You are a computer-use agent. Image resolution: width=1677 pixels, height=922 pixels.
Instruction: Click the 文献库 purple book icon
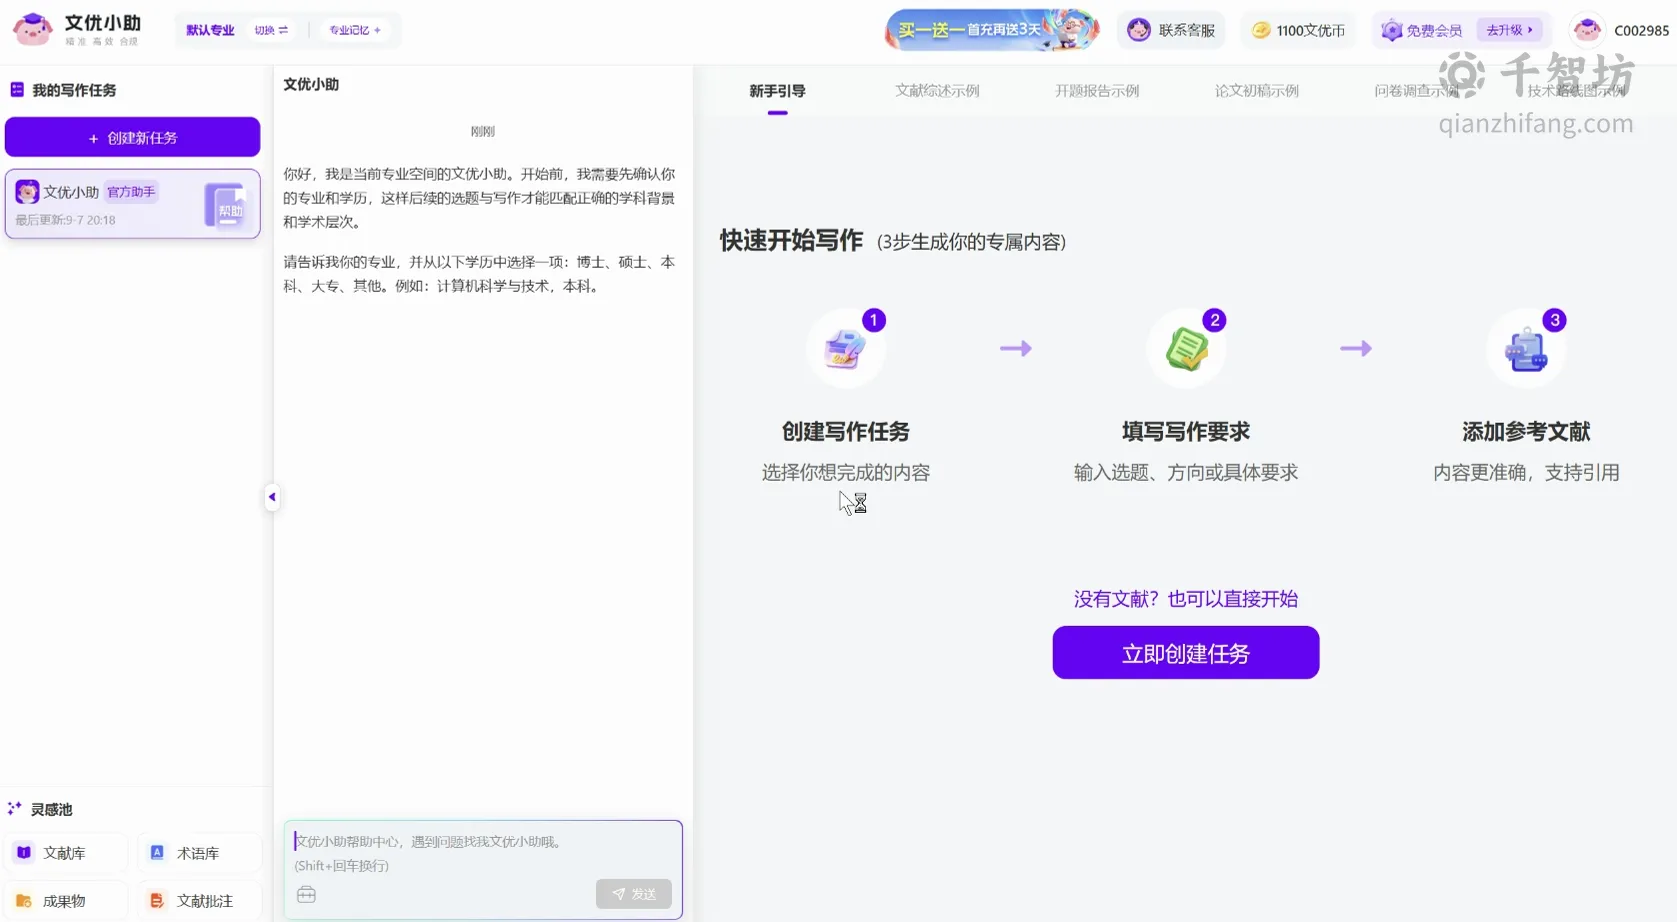(24, 853)
